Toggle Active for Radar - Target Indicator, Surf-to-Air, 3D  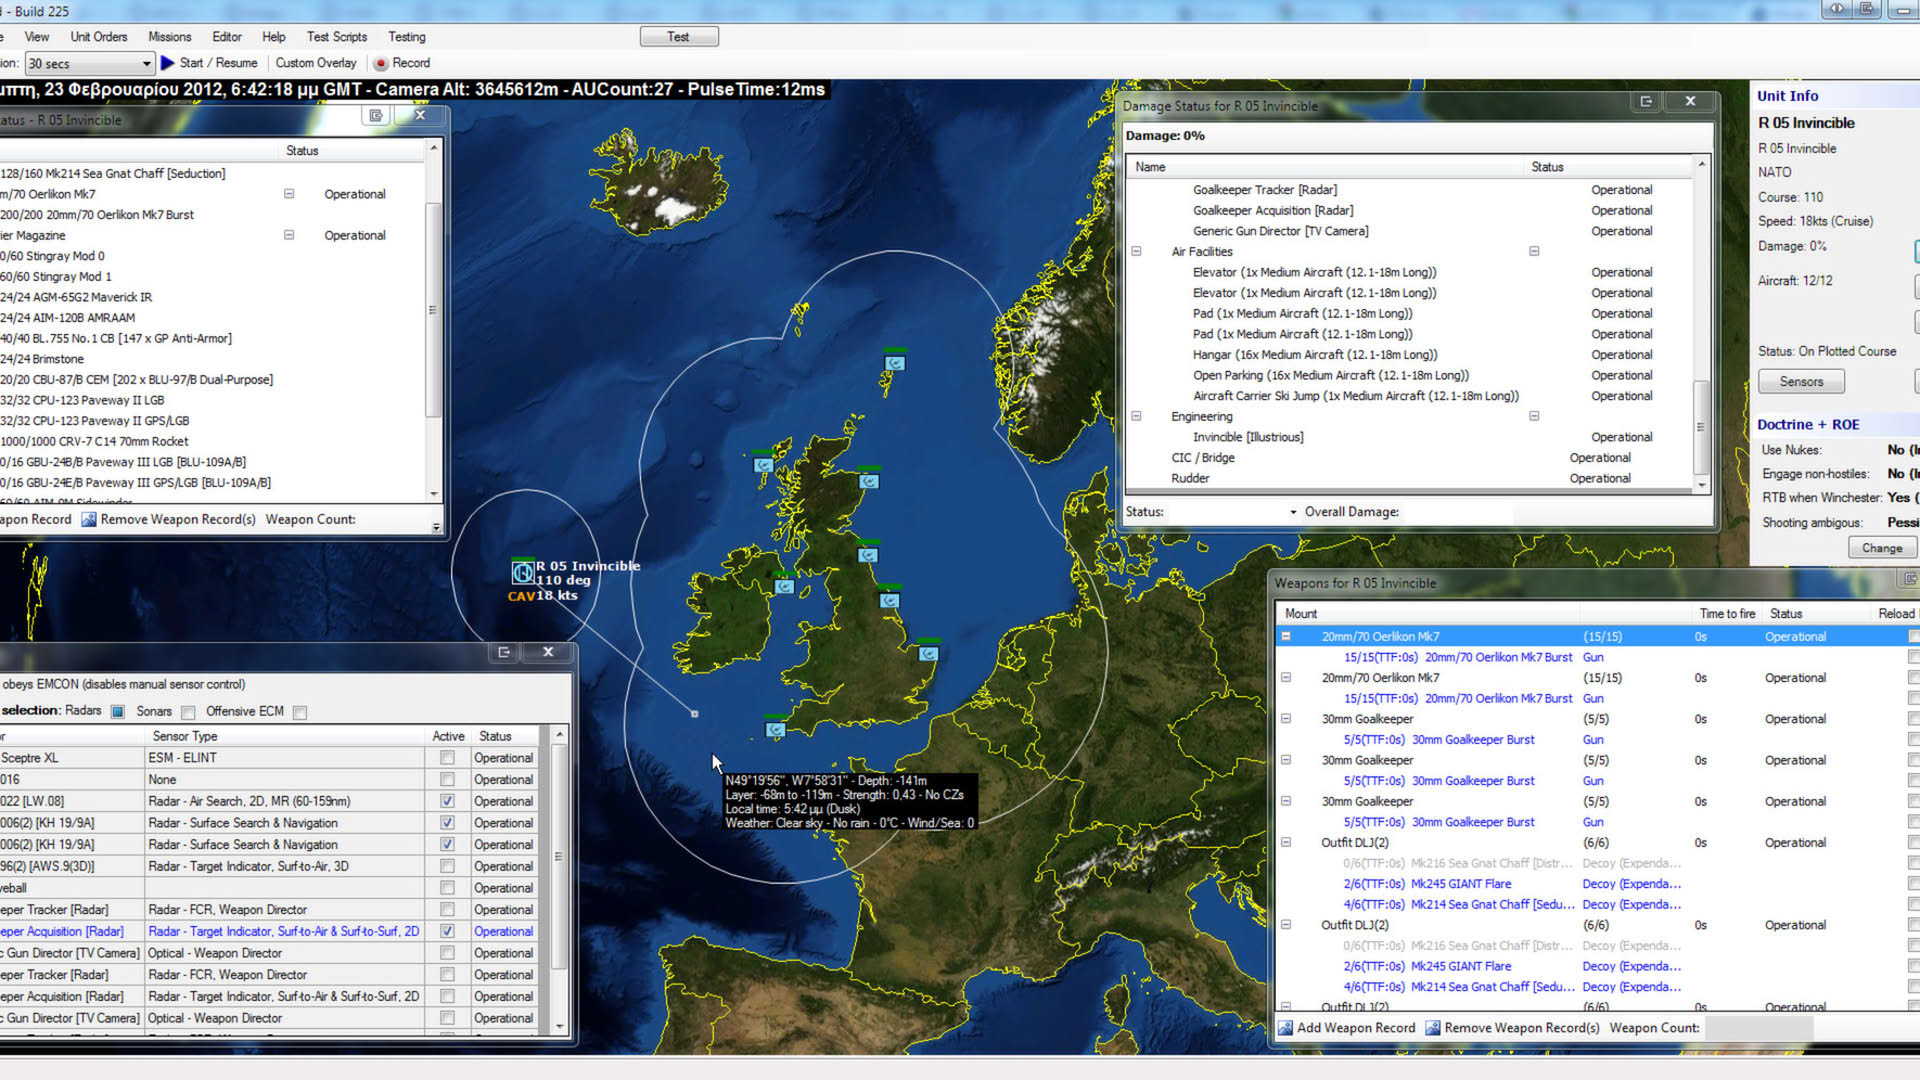pyautogui.click(x=447, y=866)
